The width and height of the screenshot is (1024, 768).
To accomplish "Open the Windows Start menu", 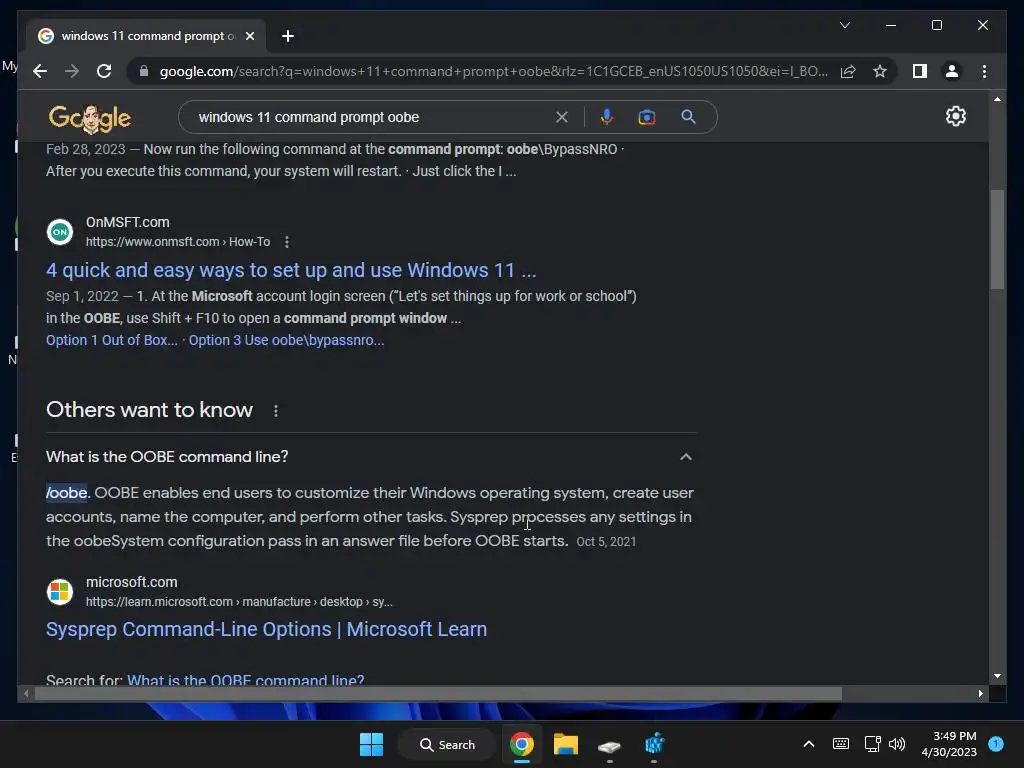I will [x=372, y=744].
